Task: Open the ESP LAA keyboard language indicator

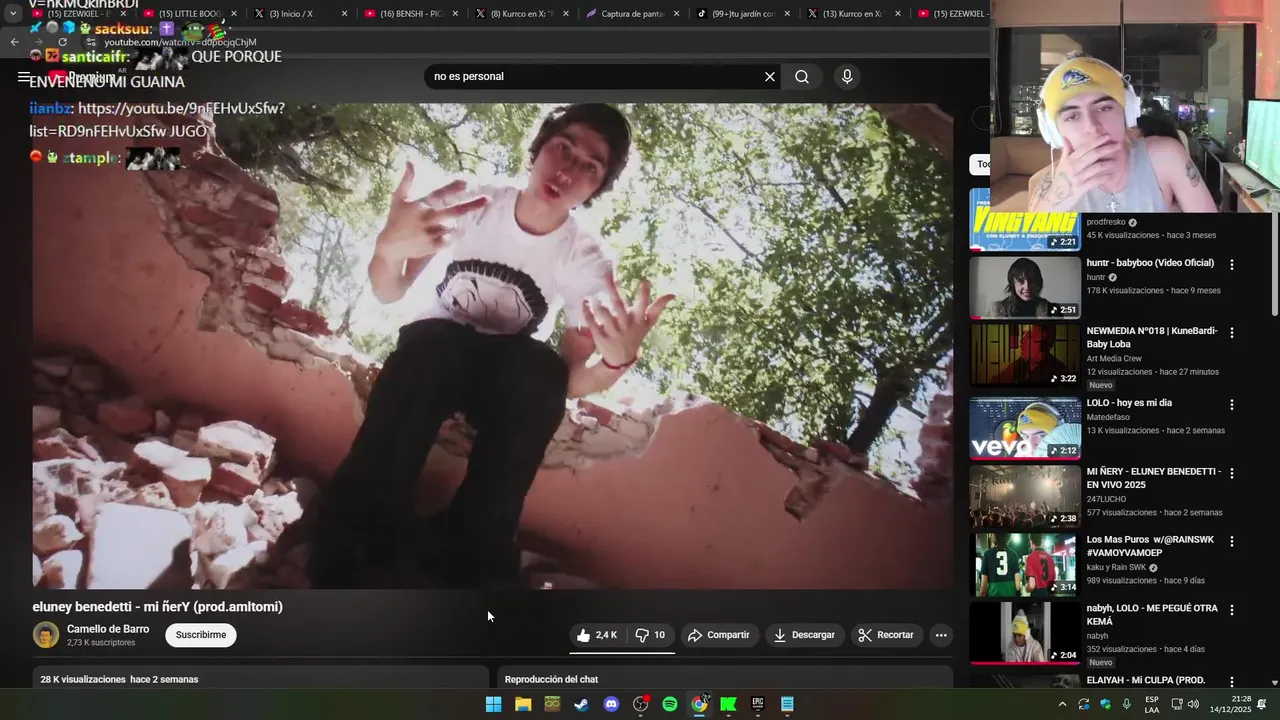Action: point(1152,704)
